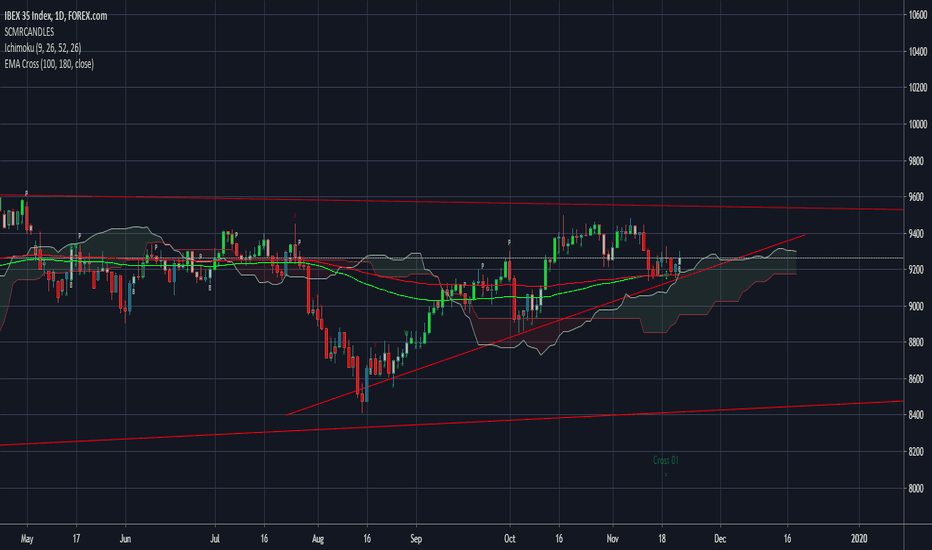Click the IBEX 35 Index chart title
Image resolution: width=932 pixels, height=550 pixels.
tap(56, 16)
